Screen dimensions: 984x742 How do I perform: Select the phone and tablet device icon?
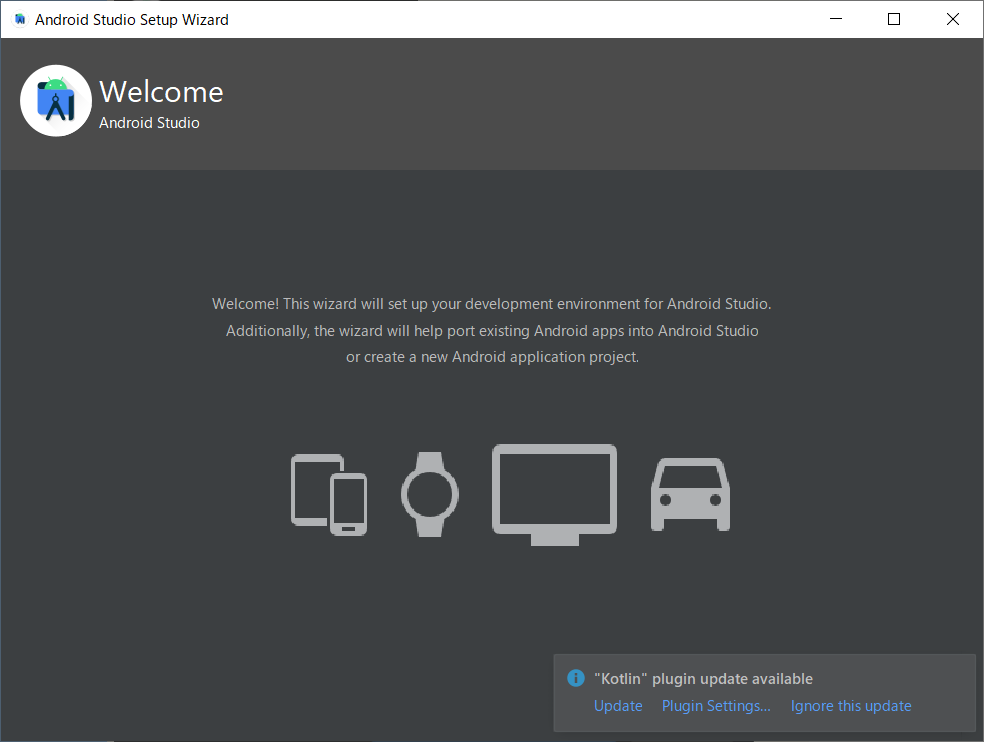click(x=328, y=494)
